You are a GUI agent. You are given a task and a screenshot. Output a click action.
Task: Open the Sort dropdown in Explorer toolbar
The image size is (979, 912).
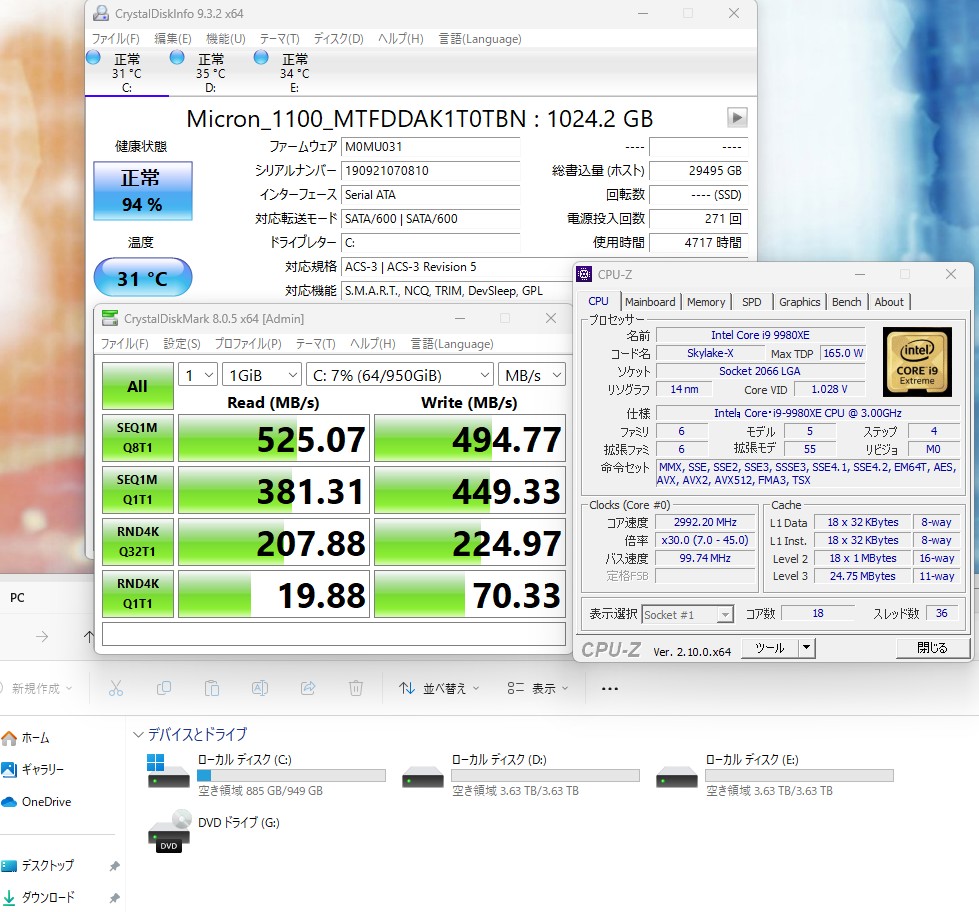439,689
